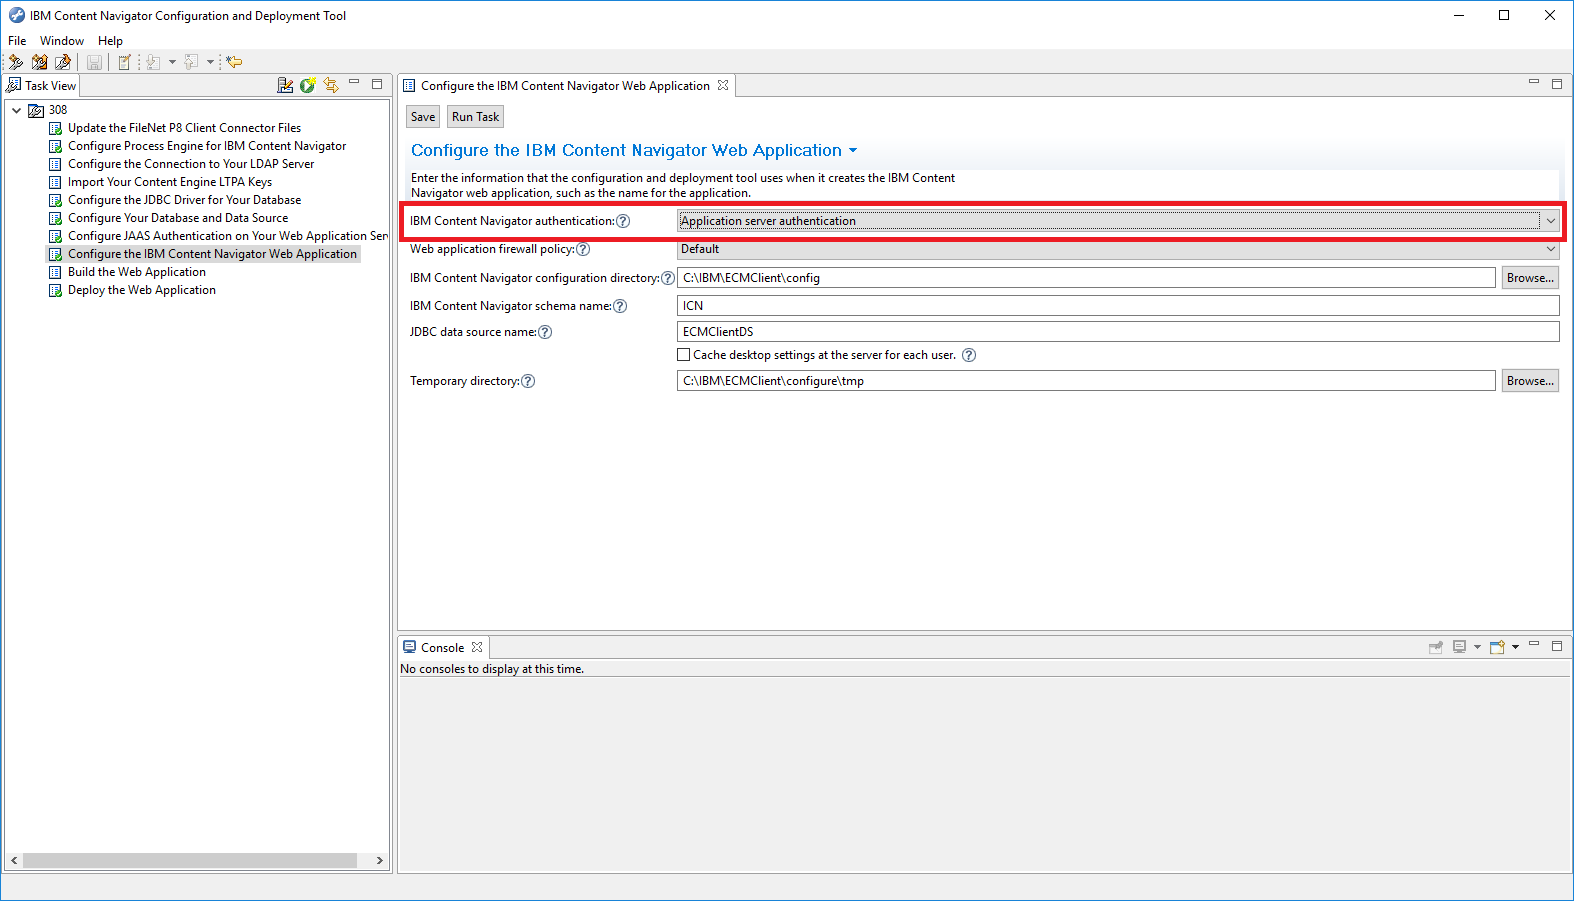Select Import Your Content Engine LTPA Keys

coord(170,182)
